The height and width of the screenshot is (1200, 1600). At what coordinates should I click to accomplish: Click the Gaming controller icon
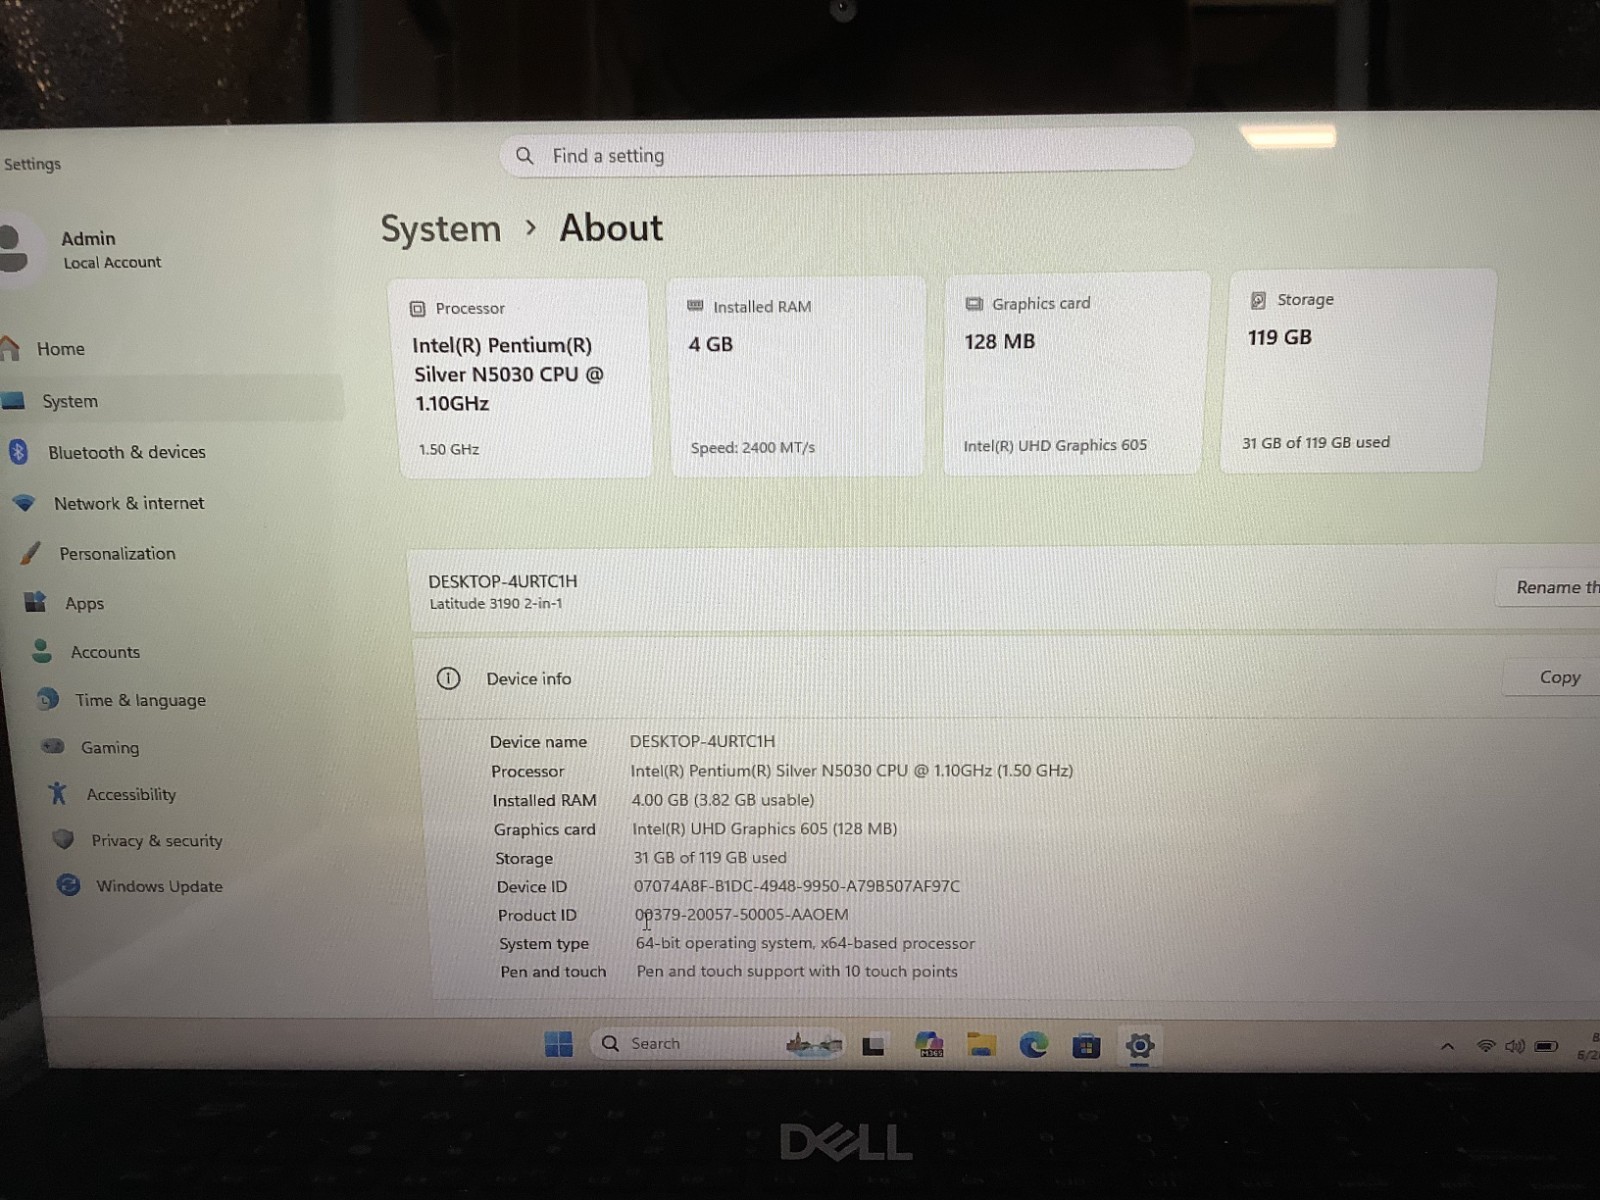[53, 746]
